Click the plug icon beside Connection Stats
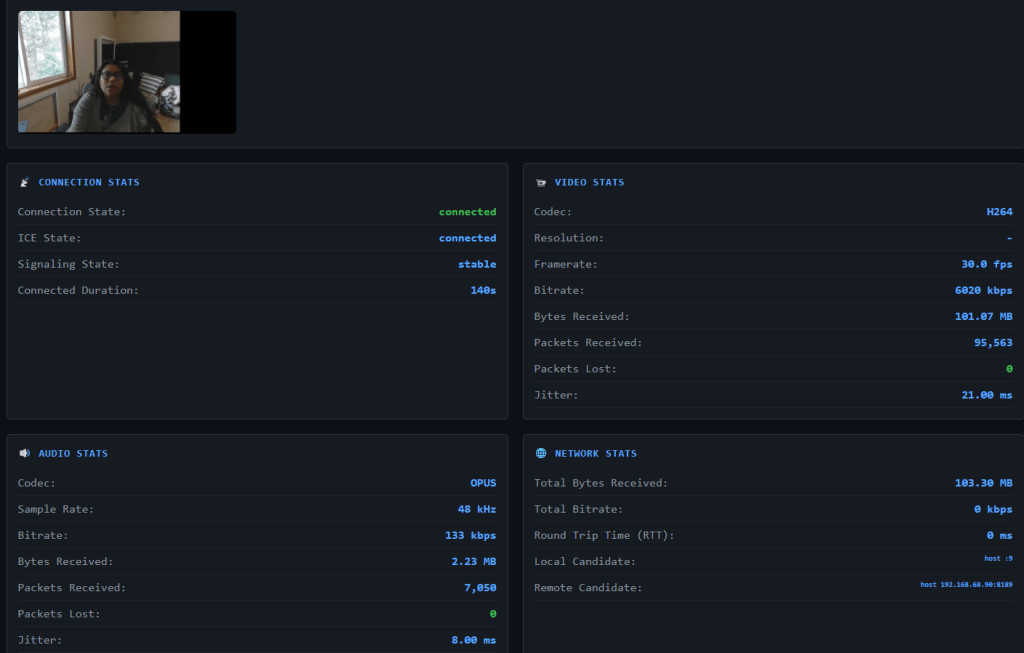Viewport: 1024px width, 653px height. tap(24, 183)
